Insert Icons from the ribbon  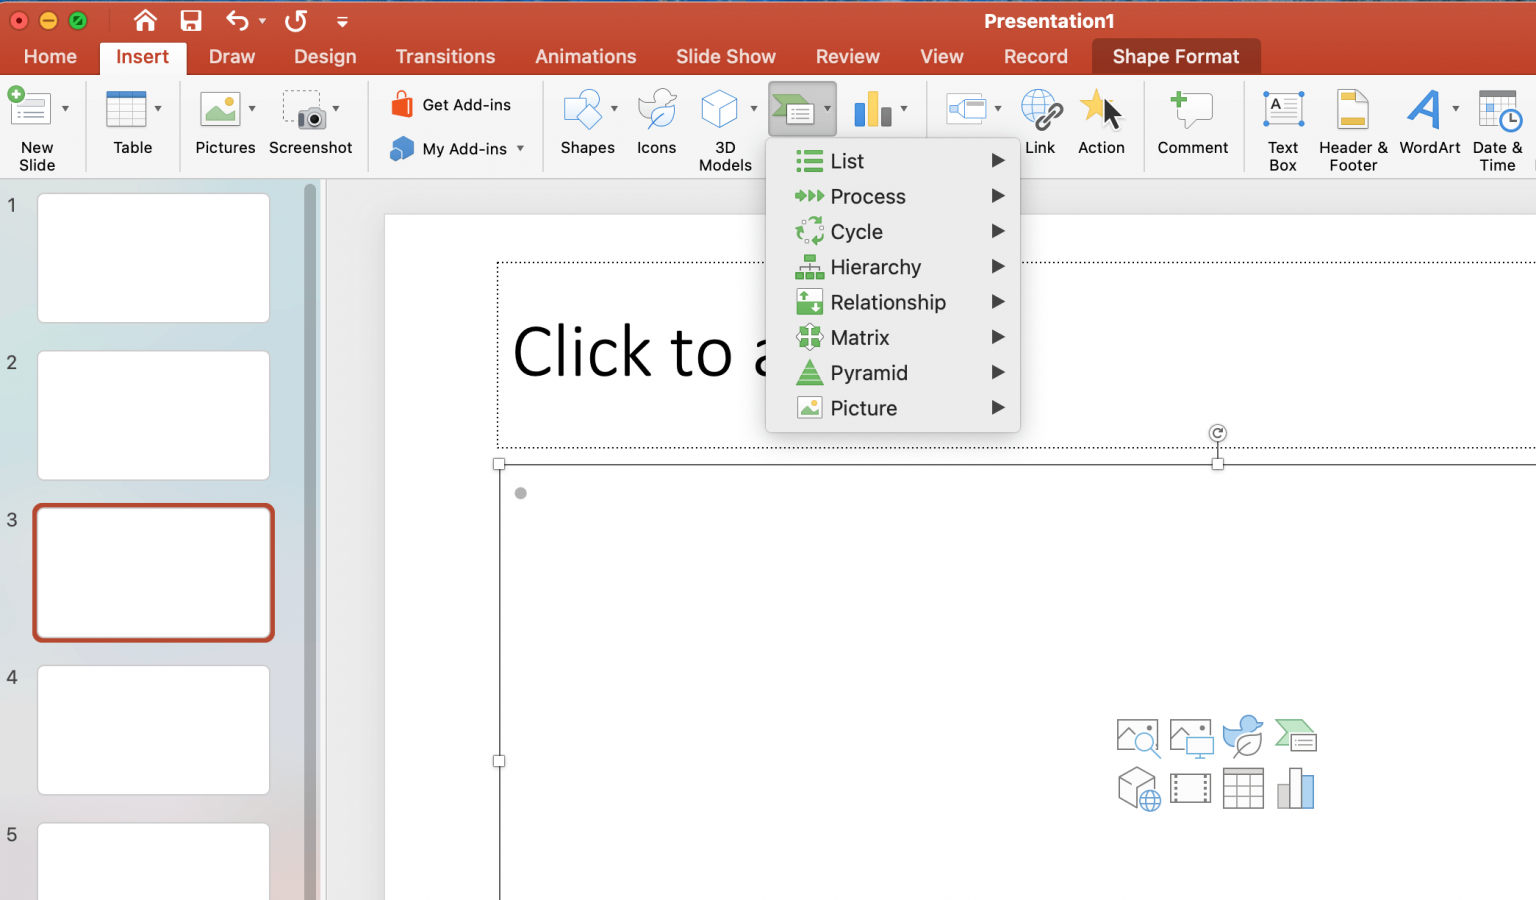click(x=656, y=120)
